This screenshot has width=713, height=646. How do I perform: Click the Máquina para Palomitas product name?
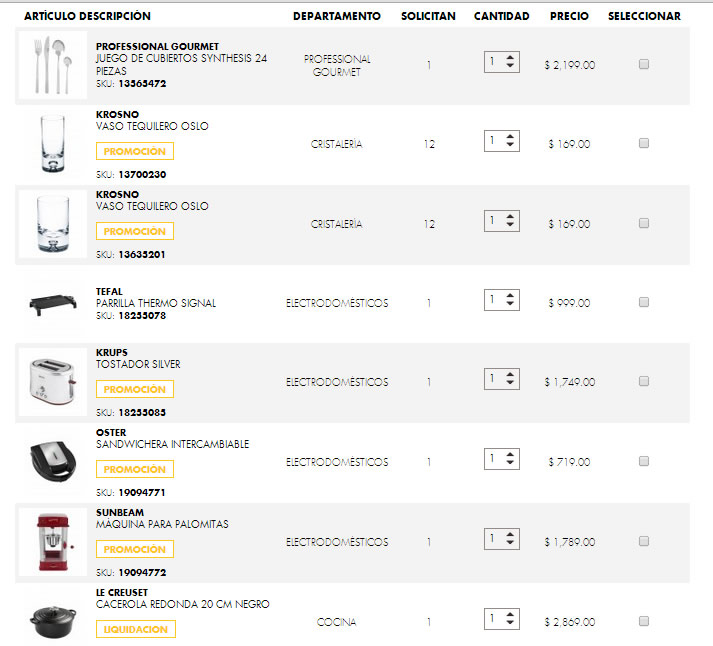coord(162,524)
